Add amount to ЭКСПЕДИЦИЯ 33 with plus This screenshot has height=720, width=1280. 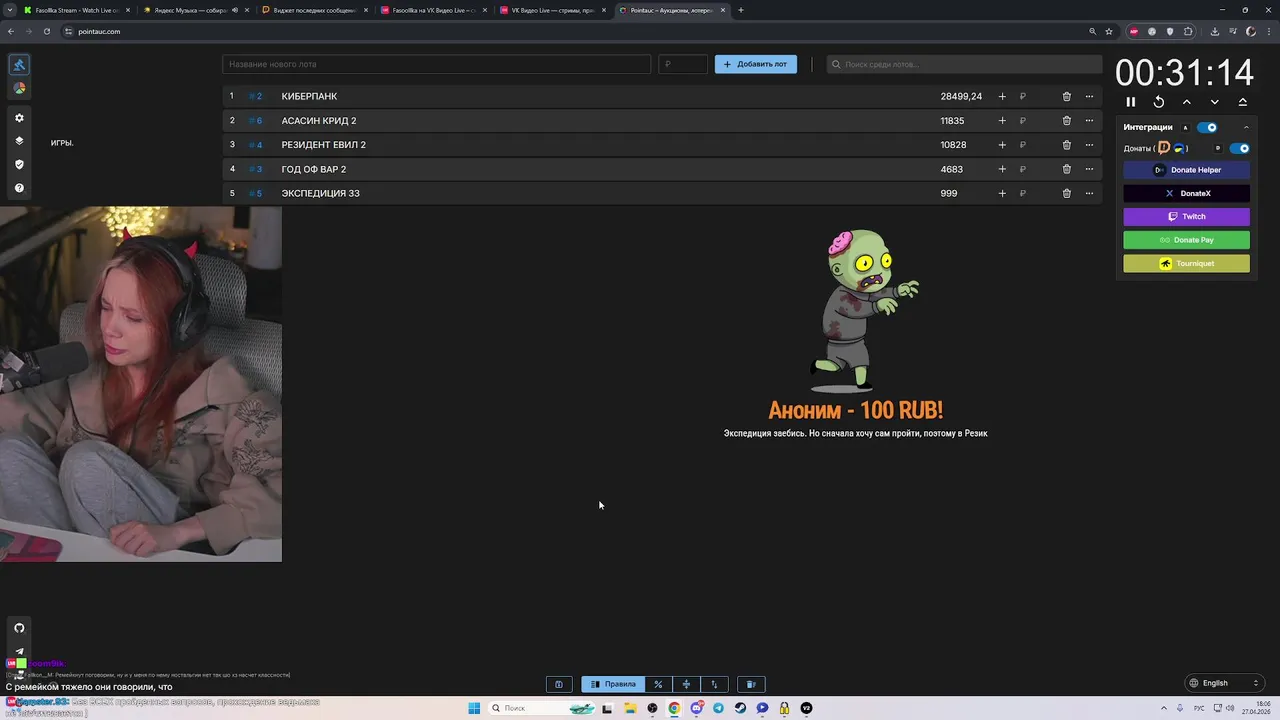click(1002, 193)
